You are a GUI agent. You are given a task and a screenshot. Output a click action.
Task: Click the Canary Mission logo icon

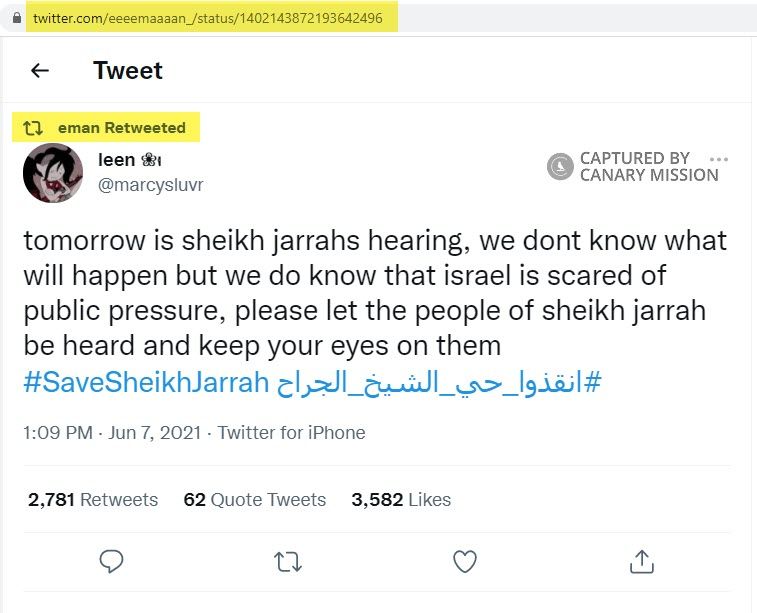point(560,166)
